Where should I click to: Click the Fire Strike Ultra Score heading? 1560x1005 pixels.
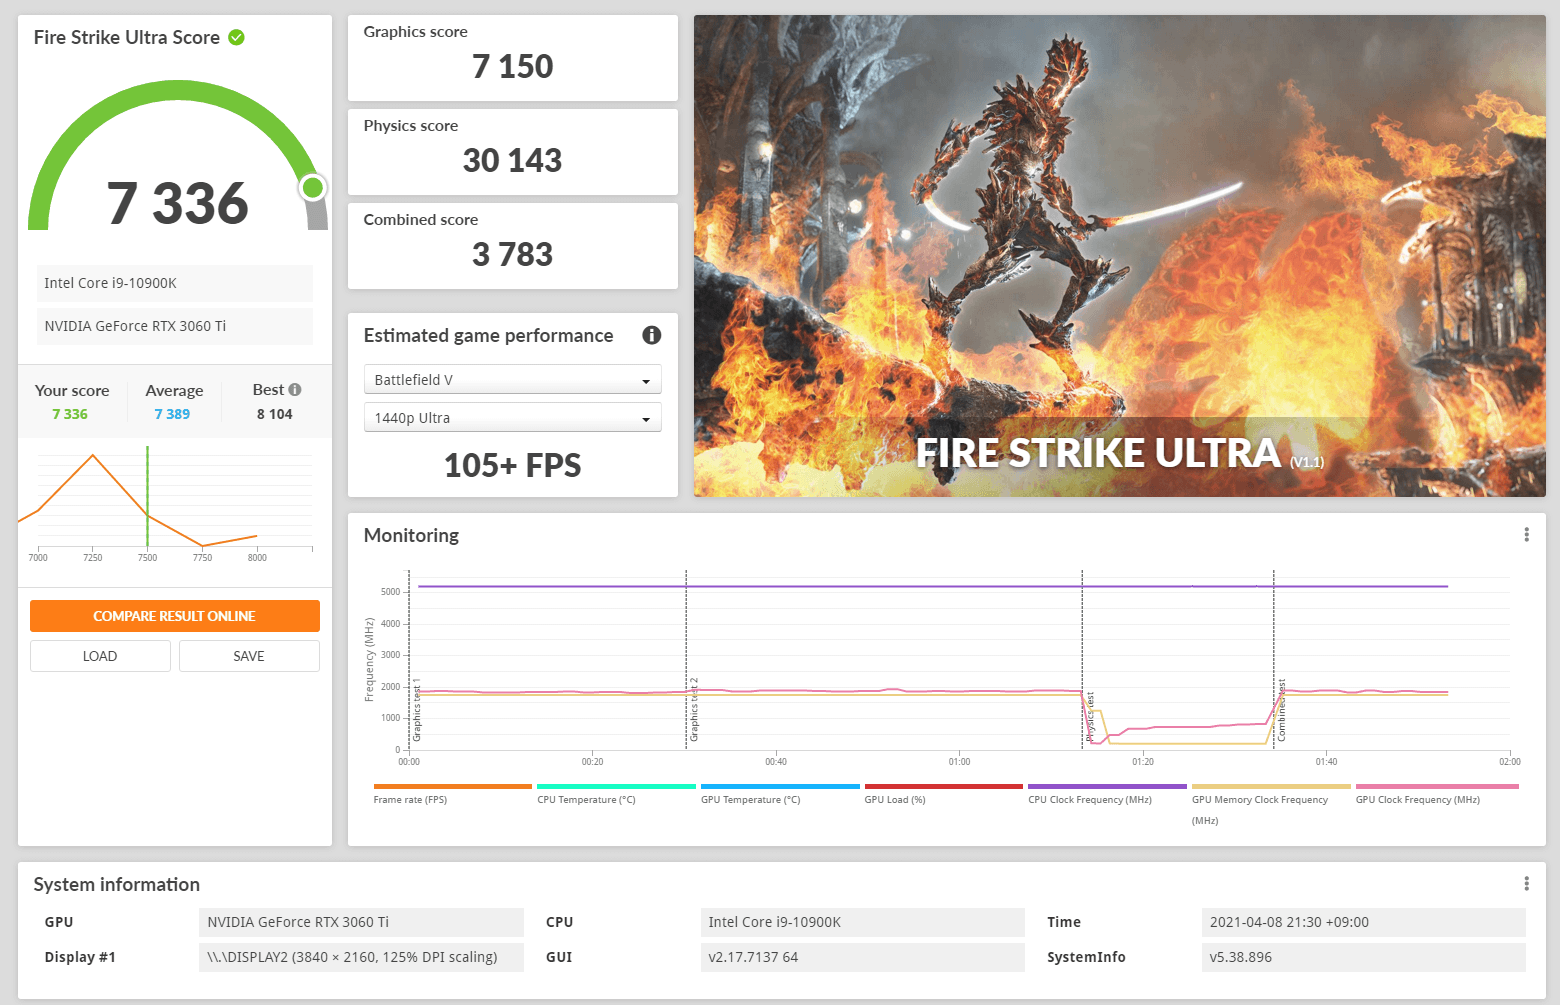(127, 37)
